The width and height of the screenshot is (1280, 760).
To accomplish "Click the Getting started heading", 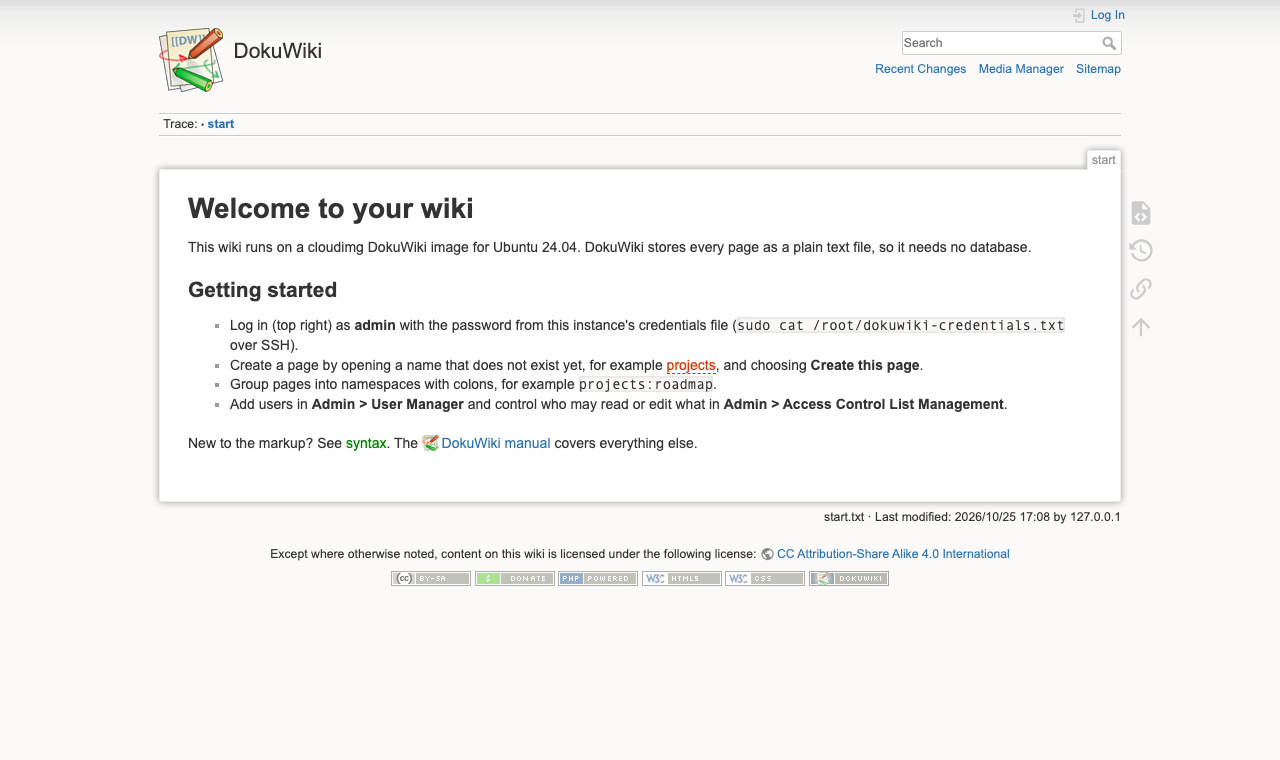I will (x=263, y=290).
